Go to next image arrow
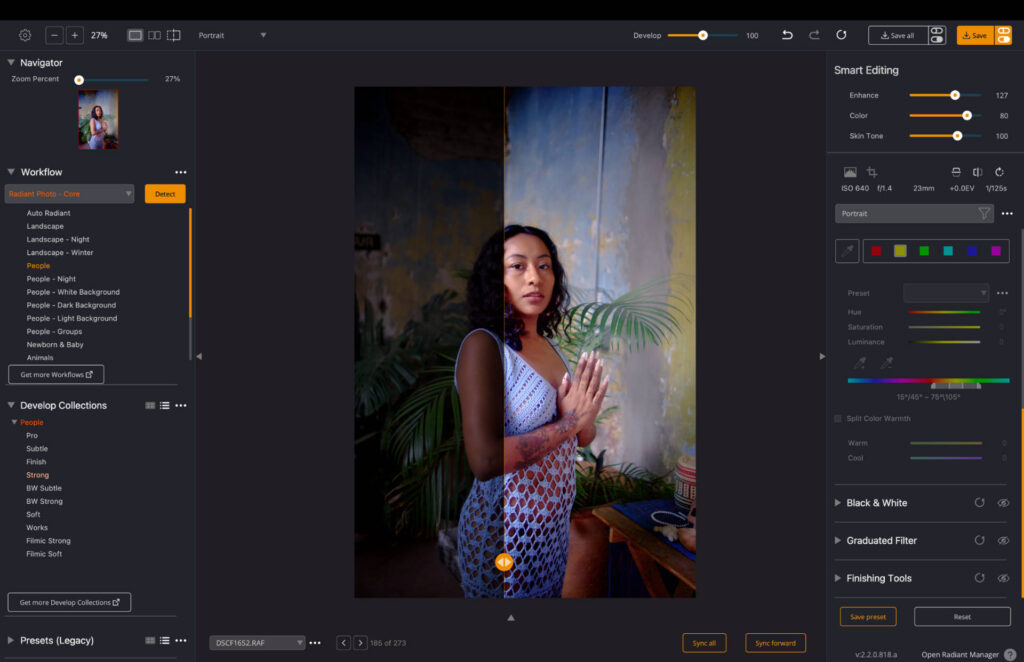Screen dimensions: 1024x662 [x=360, y=643]
